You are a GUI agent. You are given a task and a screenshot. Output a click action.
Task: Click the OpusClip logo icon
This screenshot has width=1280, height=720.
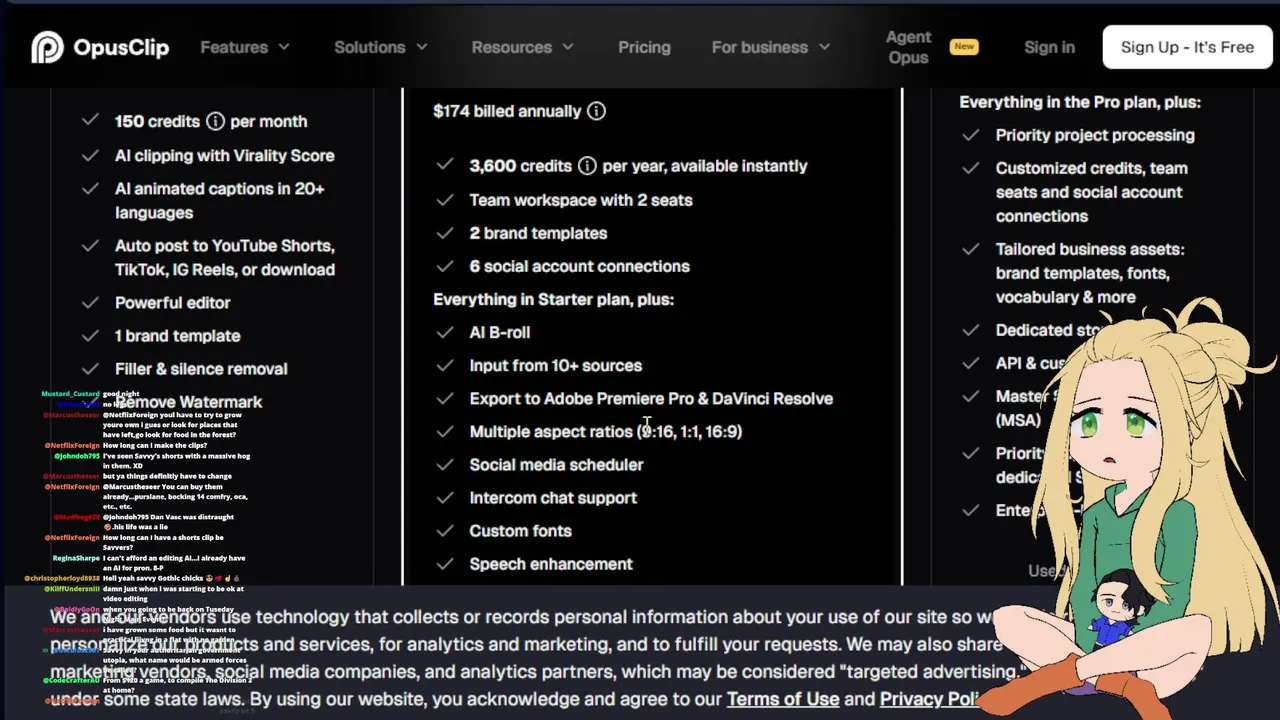47,47
